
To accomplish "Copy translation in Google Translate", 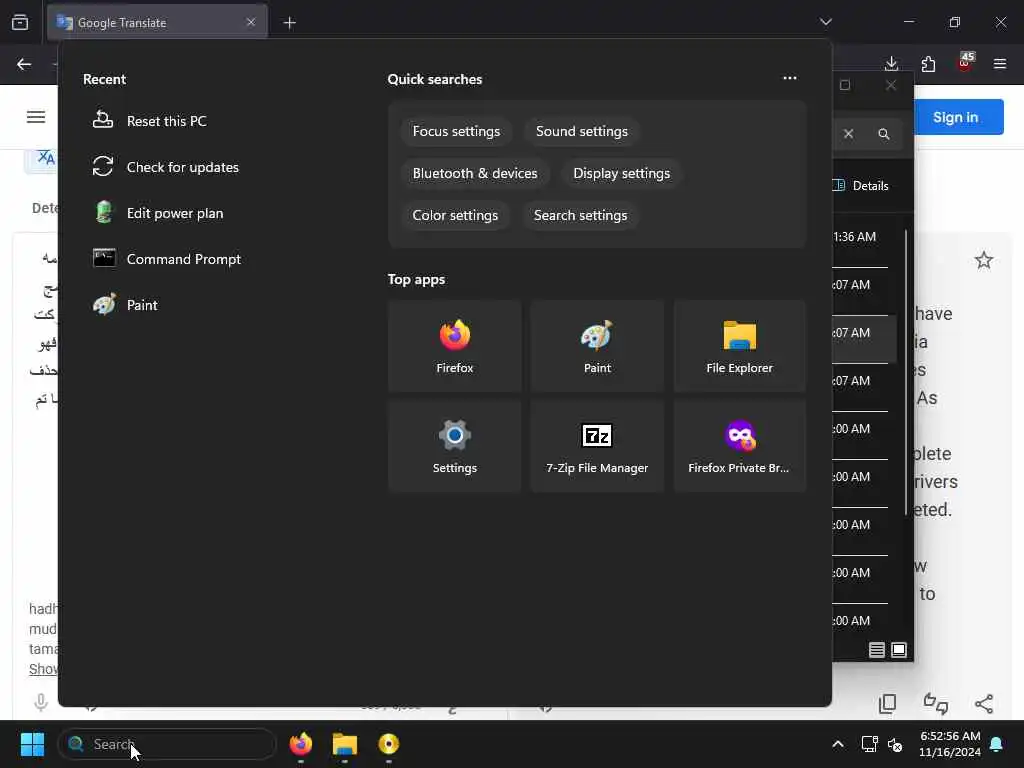I will [887, 703].
